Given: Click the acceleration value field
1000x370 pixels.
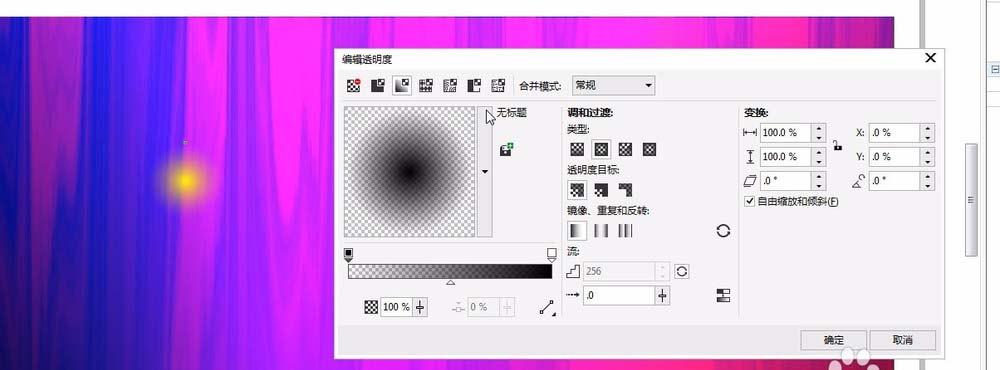Looking at the screenshot, I should tap(619, 295).
